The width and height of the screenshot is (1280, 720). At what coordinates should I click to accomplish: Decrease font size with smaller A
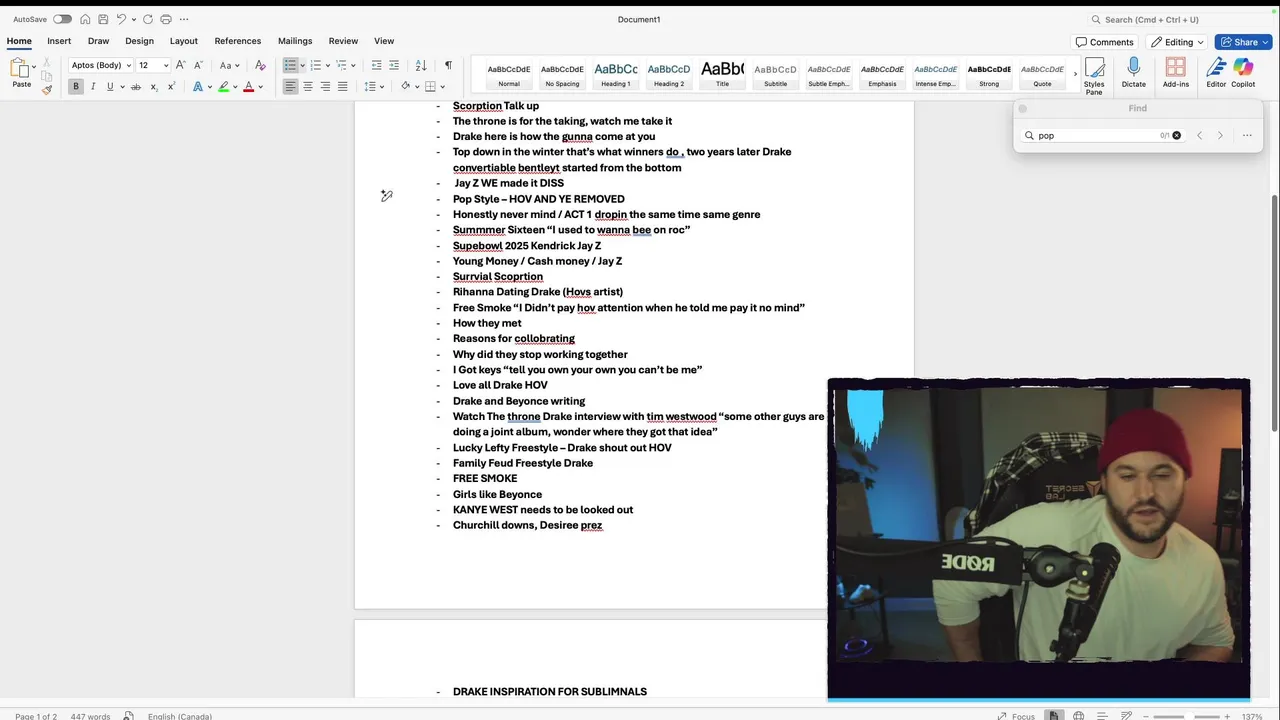point(198,65)
